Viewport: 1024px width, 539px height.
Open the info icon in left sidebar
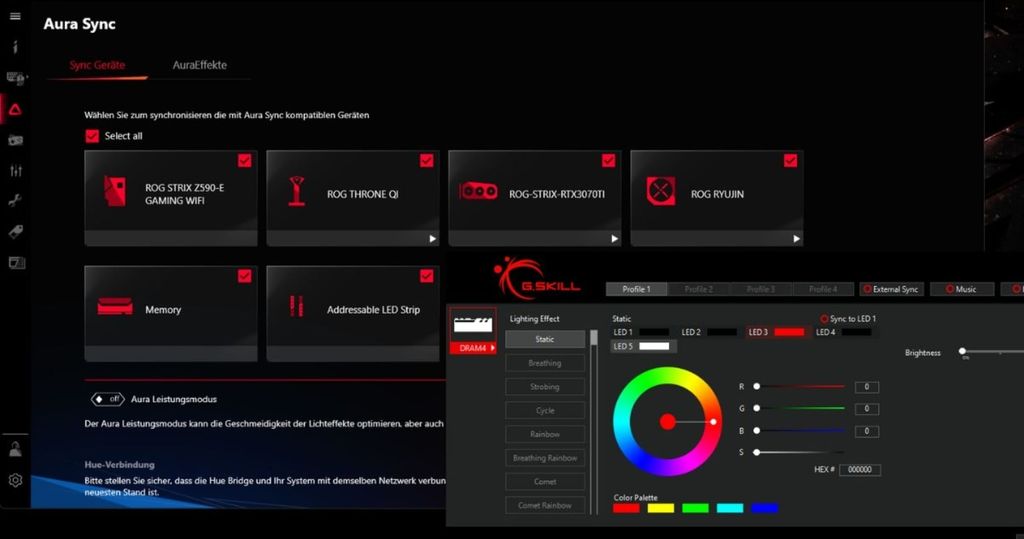pyautogui.click(x=15, y=47)
